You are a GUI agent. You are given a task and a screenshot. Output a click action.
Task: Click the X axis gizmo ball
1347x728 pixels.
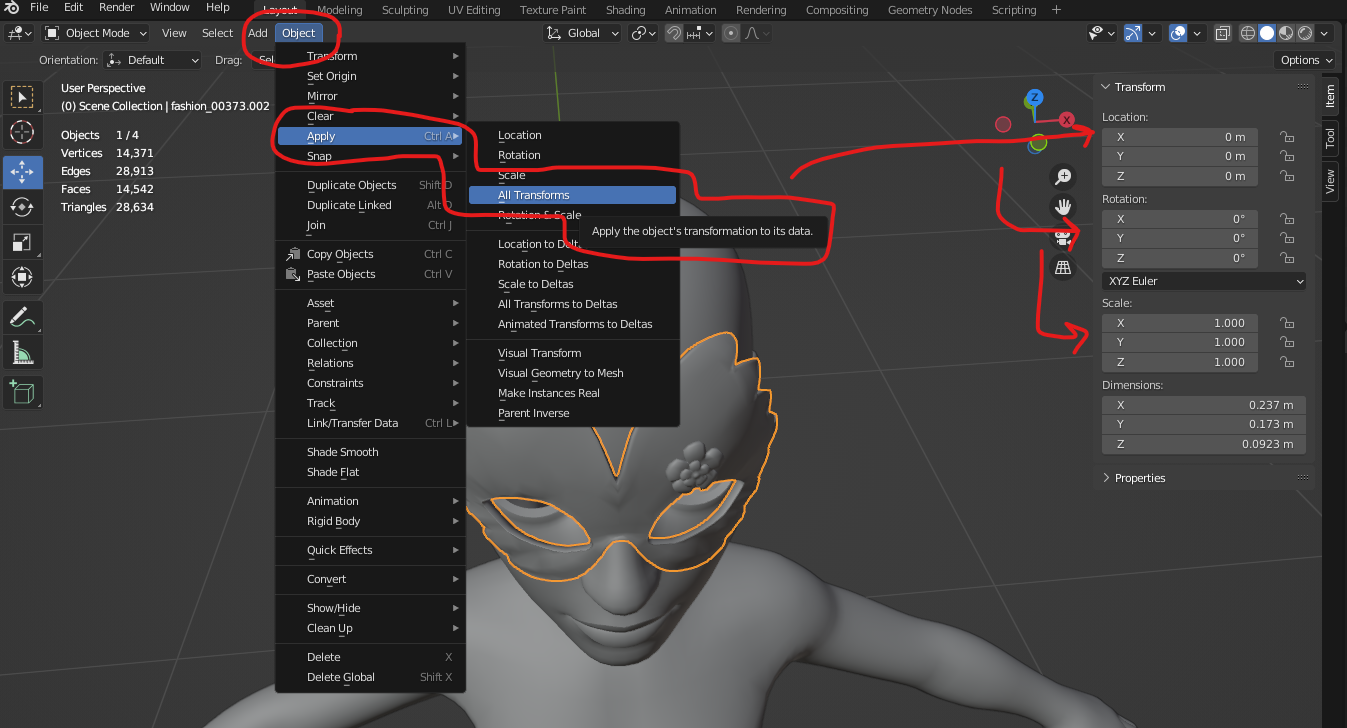(x=1067, y=120)
